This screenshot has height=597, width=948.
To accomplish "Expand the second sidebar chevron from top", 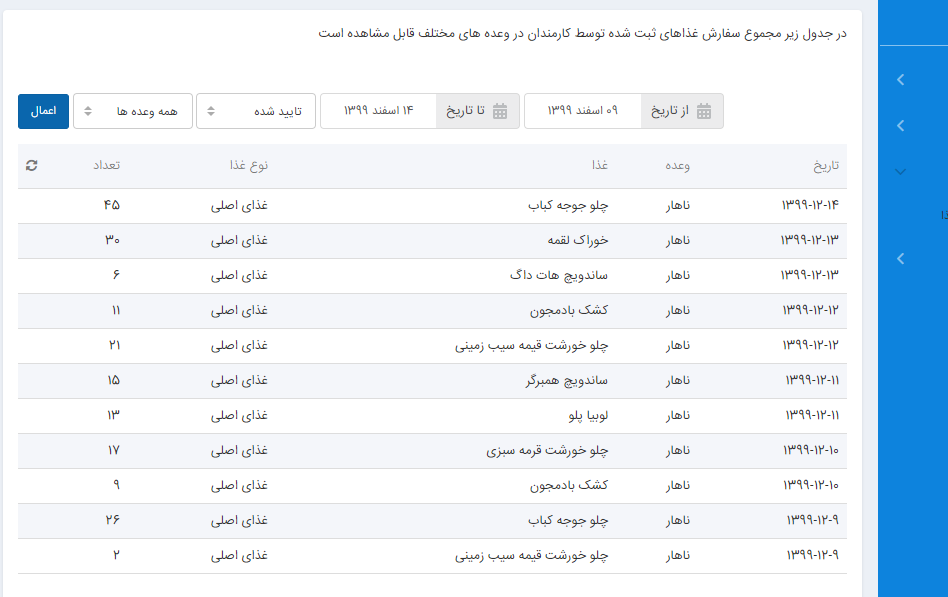I will (901, 126).
